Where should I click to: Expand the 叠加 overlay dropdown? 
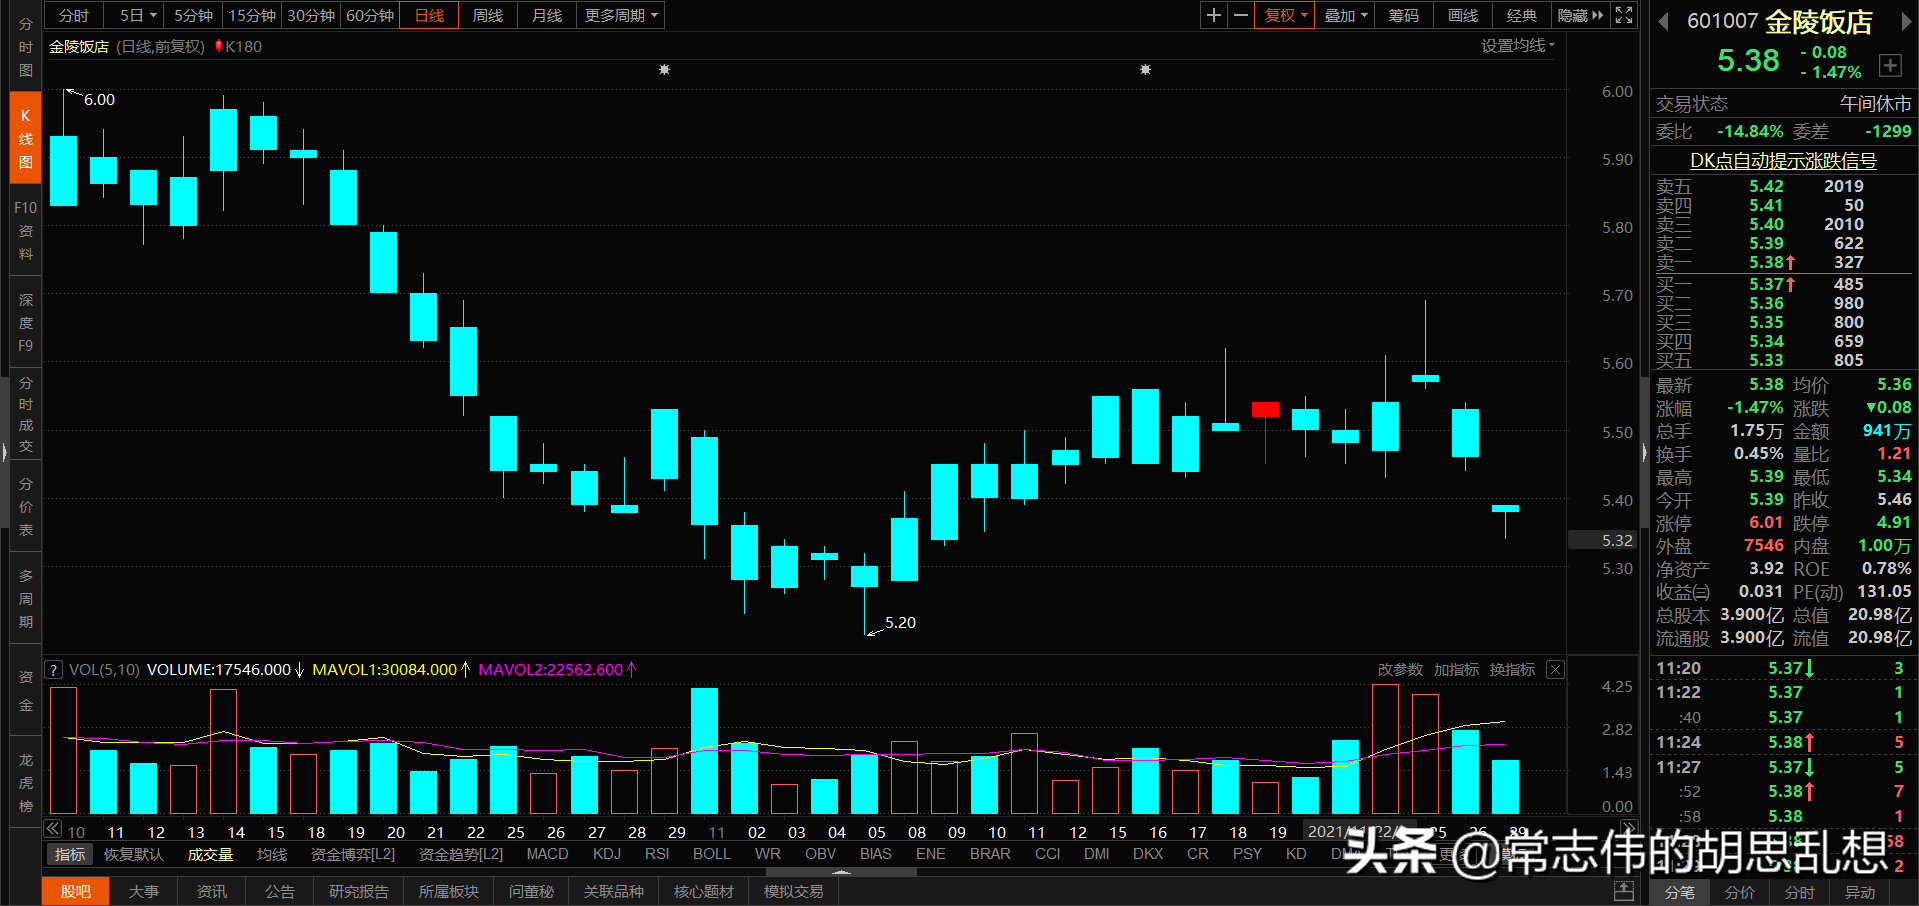(x=1343, y=15)
